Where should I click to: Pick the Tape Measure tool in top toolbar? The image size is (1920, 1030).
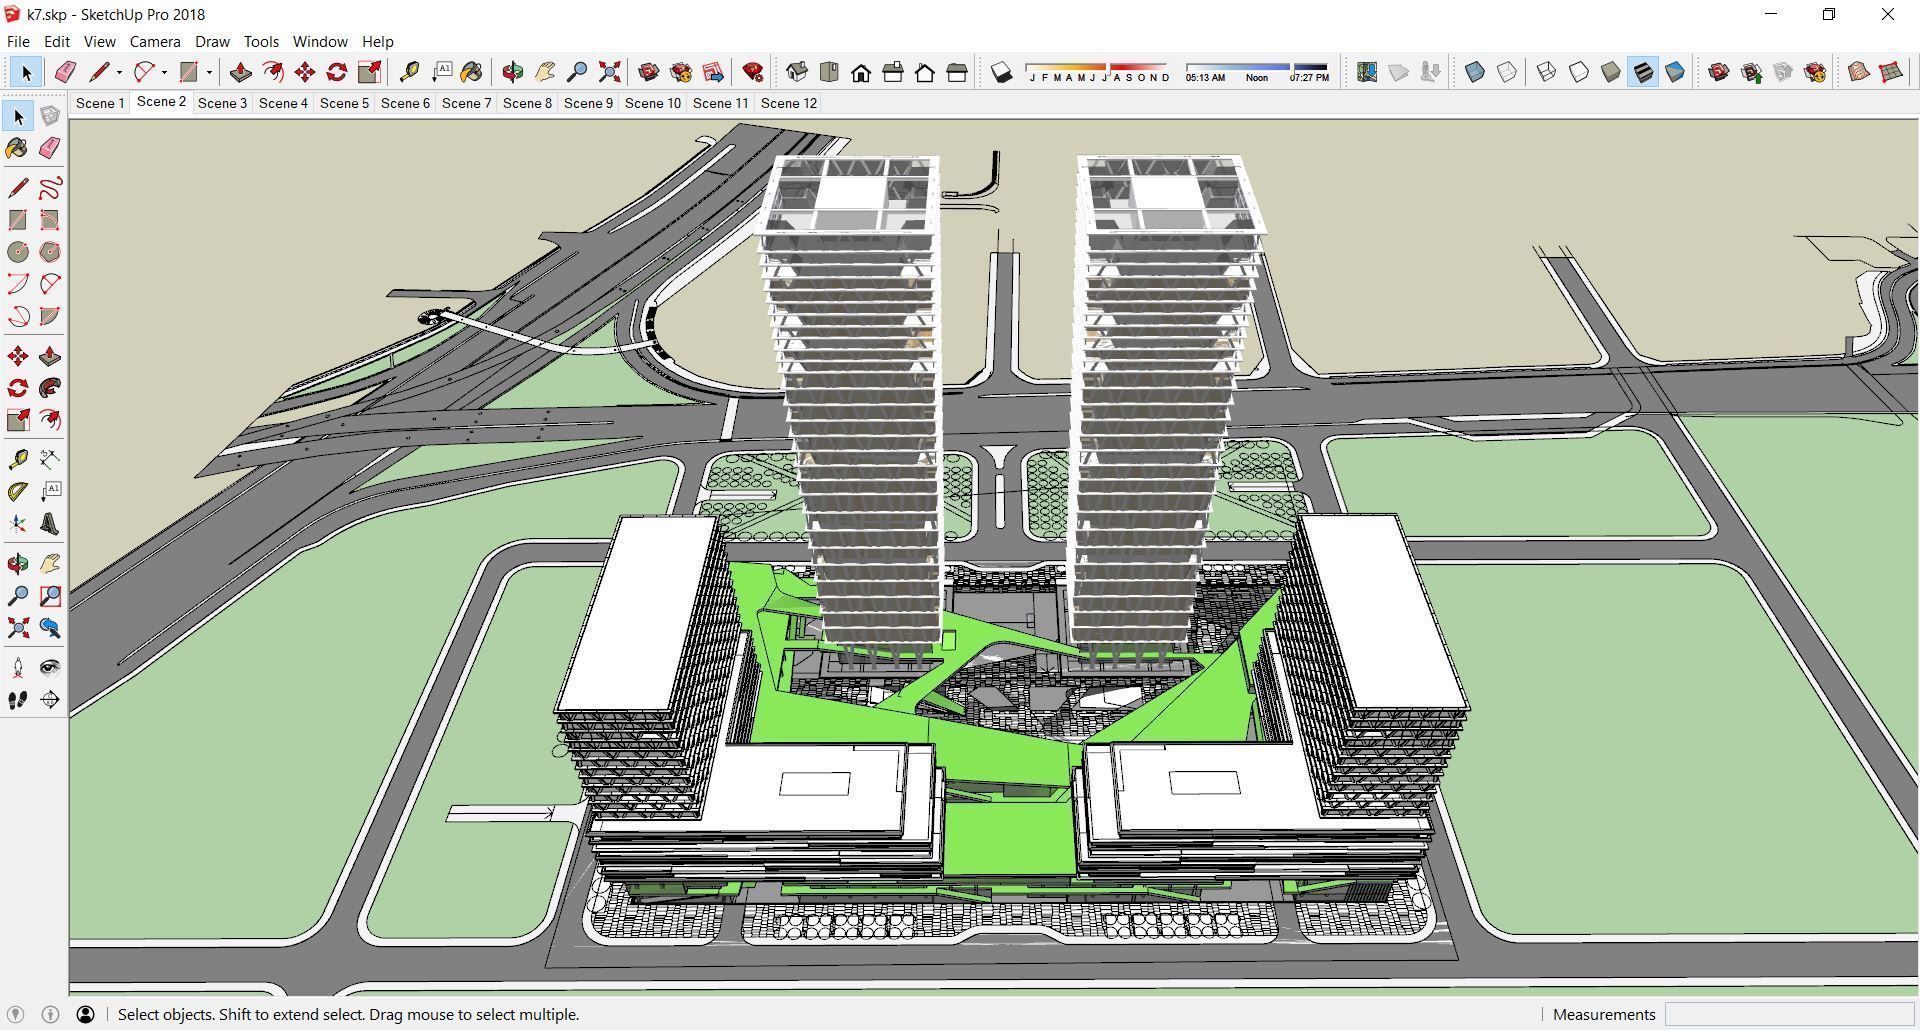click(x=409, y=72)
